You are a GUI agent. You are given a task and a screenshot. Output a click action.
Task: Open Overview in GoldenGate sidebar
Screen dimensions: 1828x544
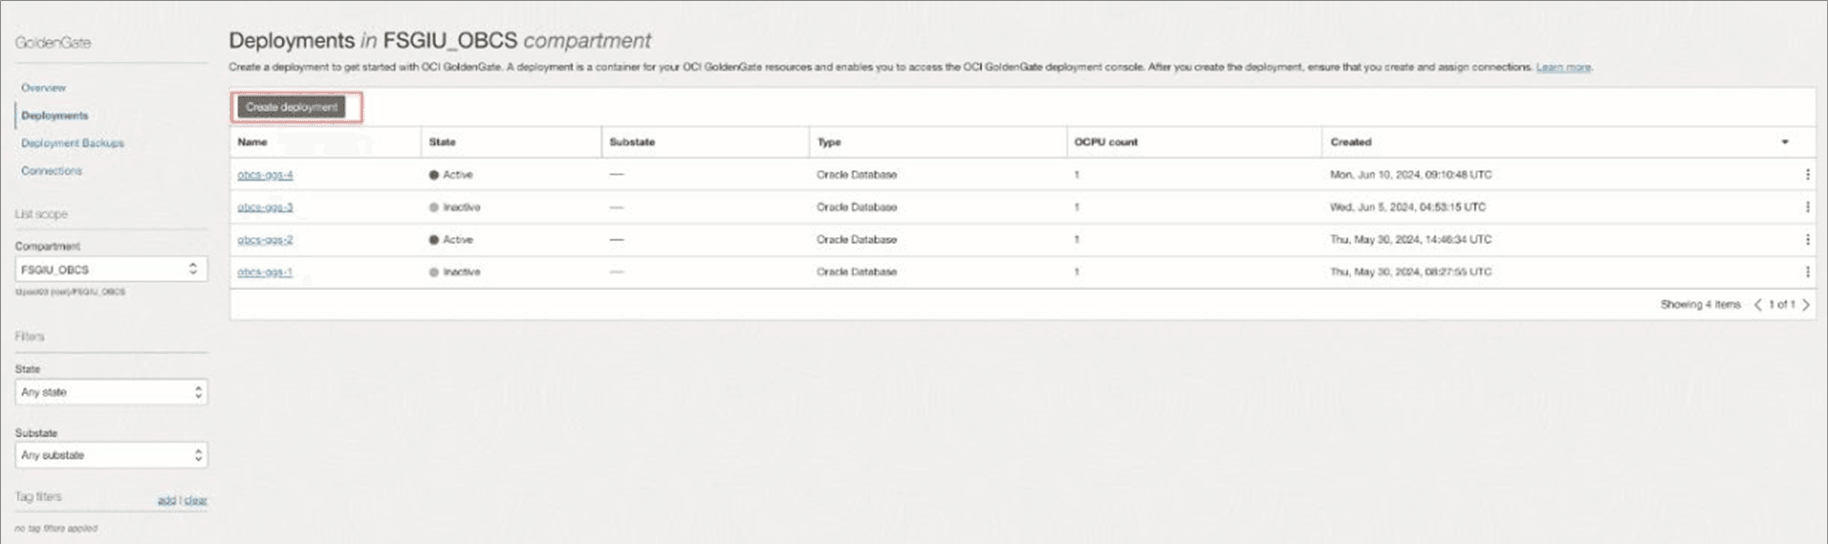pyautogui.click(x=44, y=88)
